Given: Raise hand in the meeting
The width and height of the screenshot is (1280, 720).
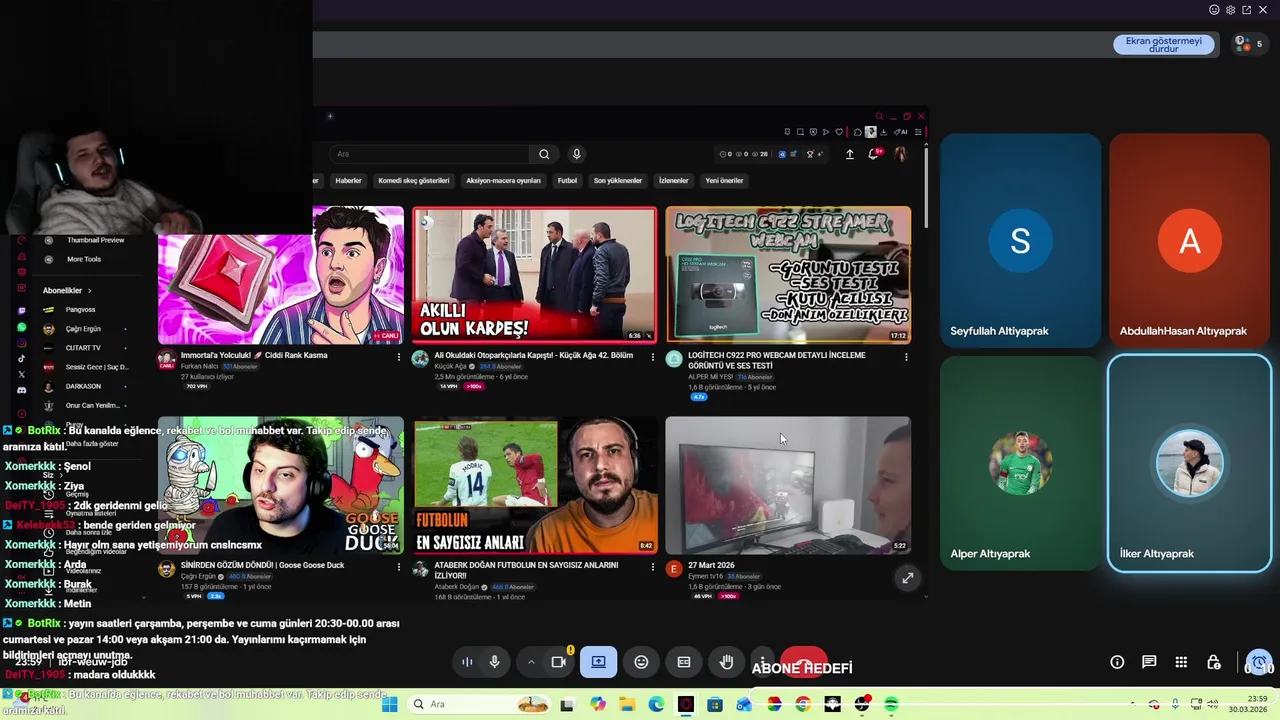Looking at the screenshot, I should coord(727,662).
